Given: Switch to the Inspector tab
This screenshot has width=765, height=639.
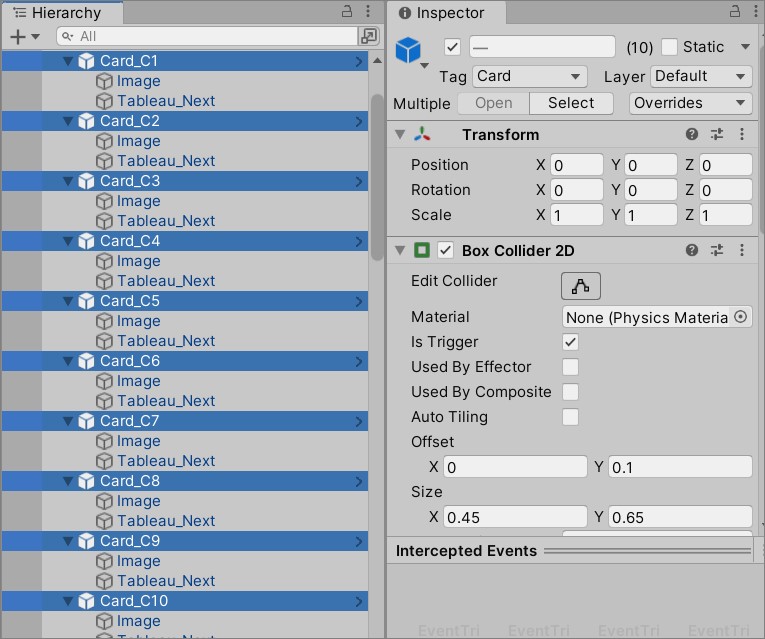Looking at the screenshot, I should coord(446,13).
